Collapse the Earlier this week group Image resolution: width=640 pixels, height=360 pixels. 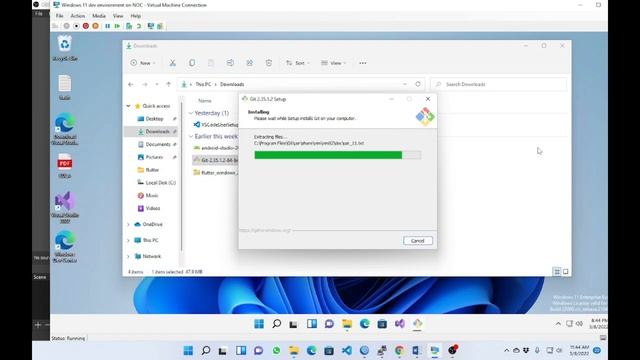[x=191, y=136]
